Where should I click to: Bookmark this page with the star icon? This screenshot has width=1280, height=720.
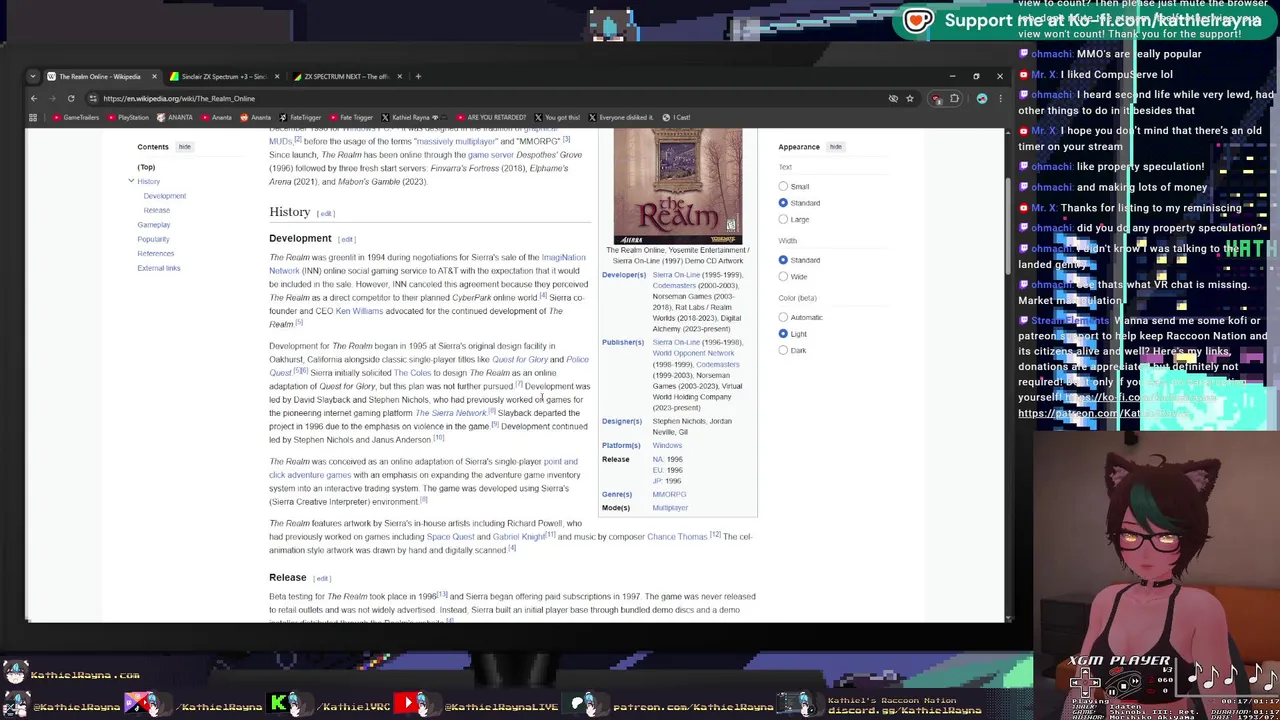pos(909,98)
